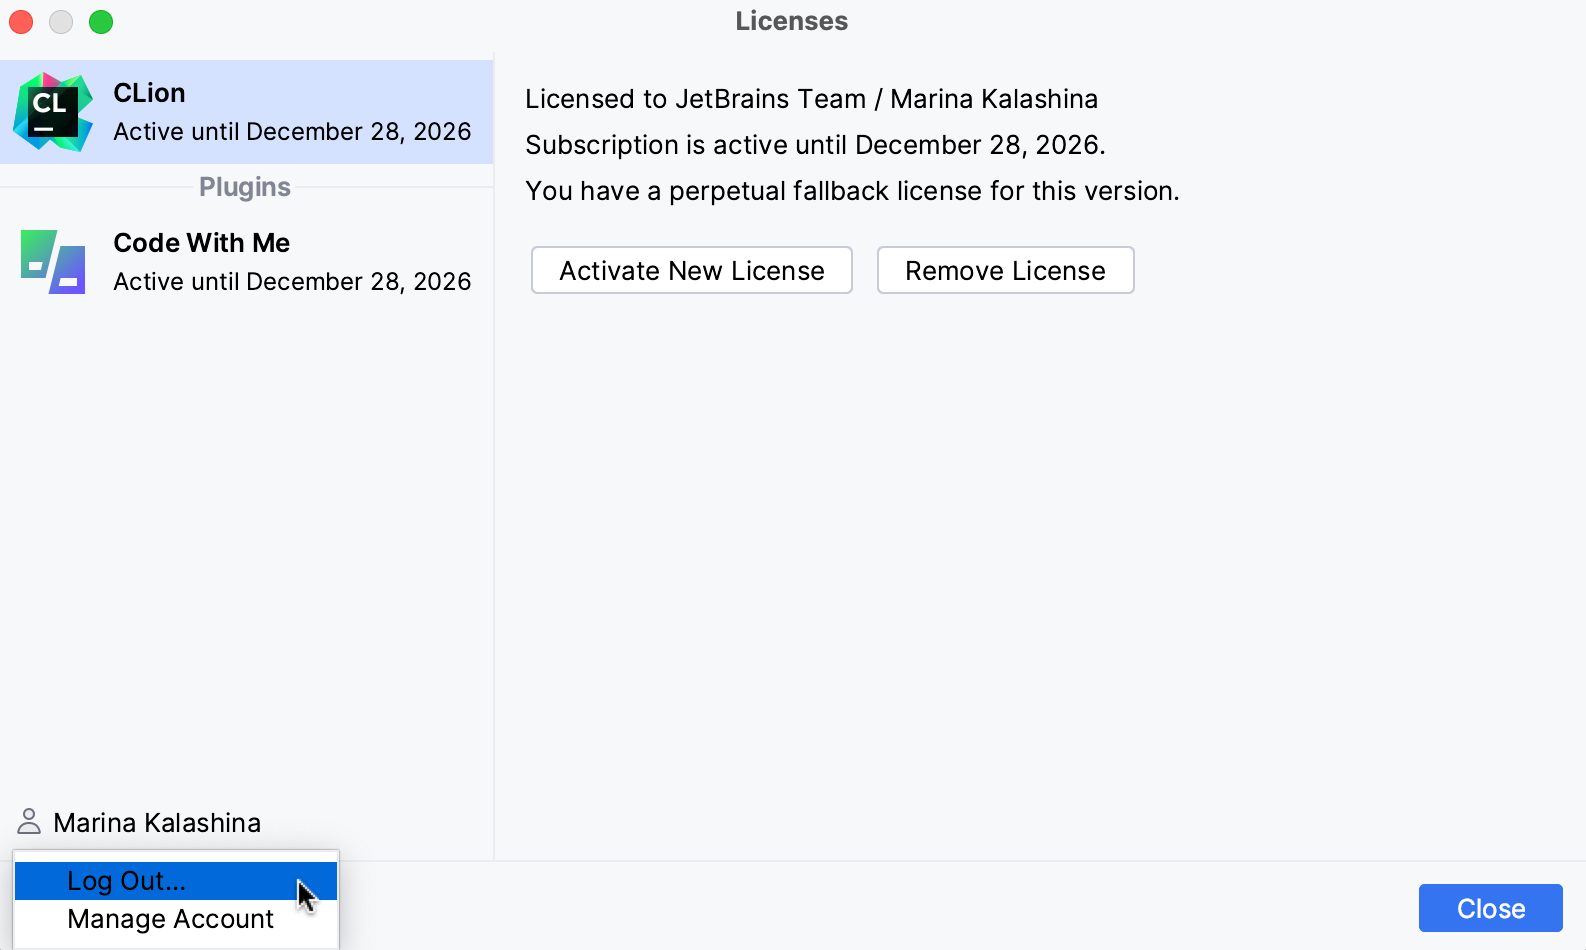Click the green maximize window button
Image resolution: width=1586 pixels, height=950 pixels.
click(x=101, y=22)
